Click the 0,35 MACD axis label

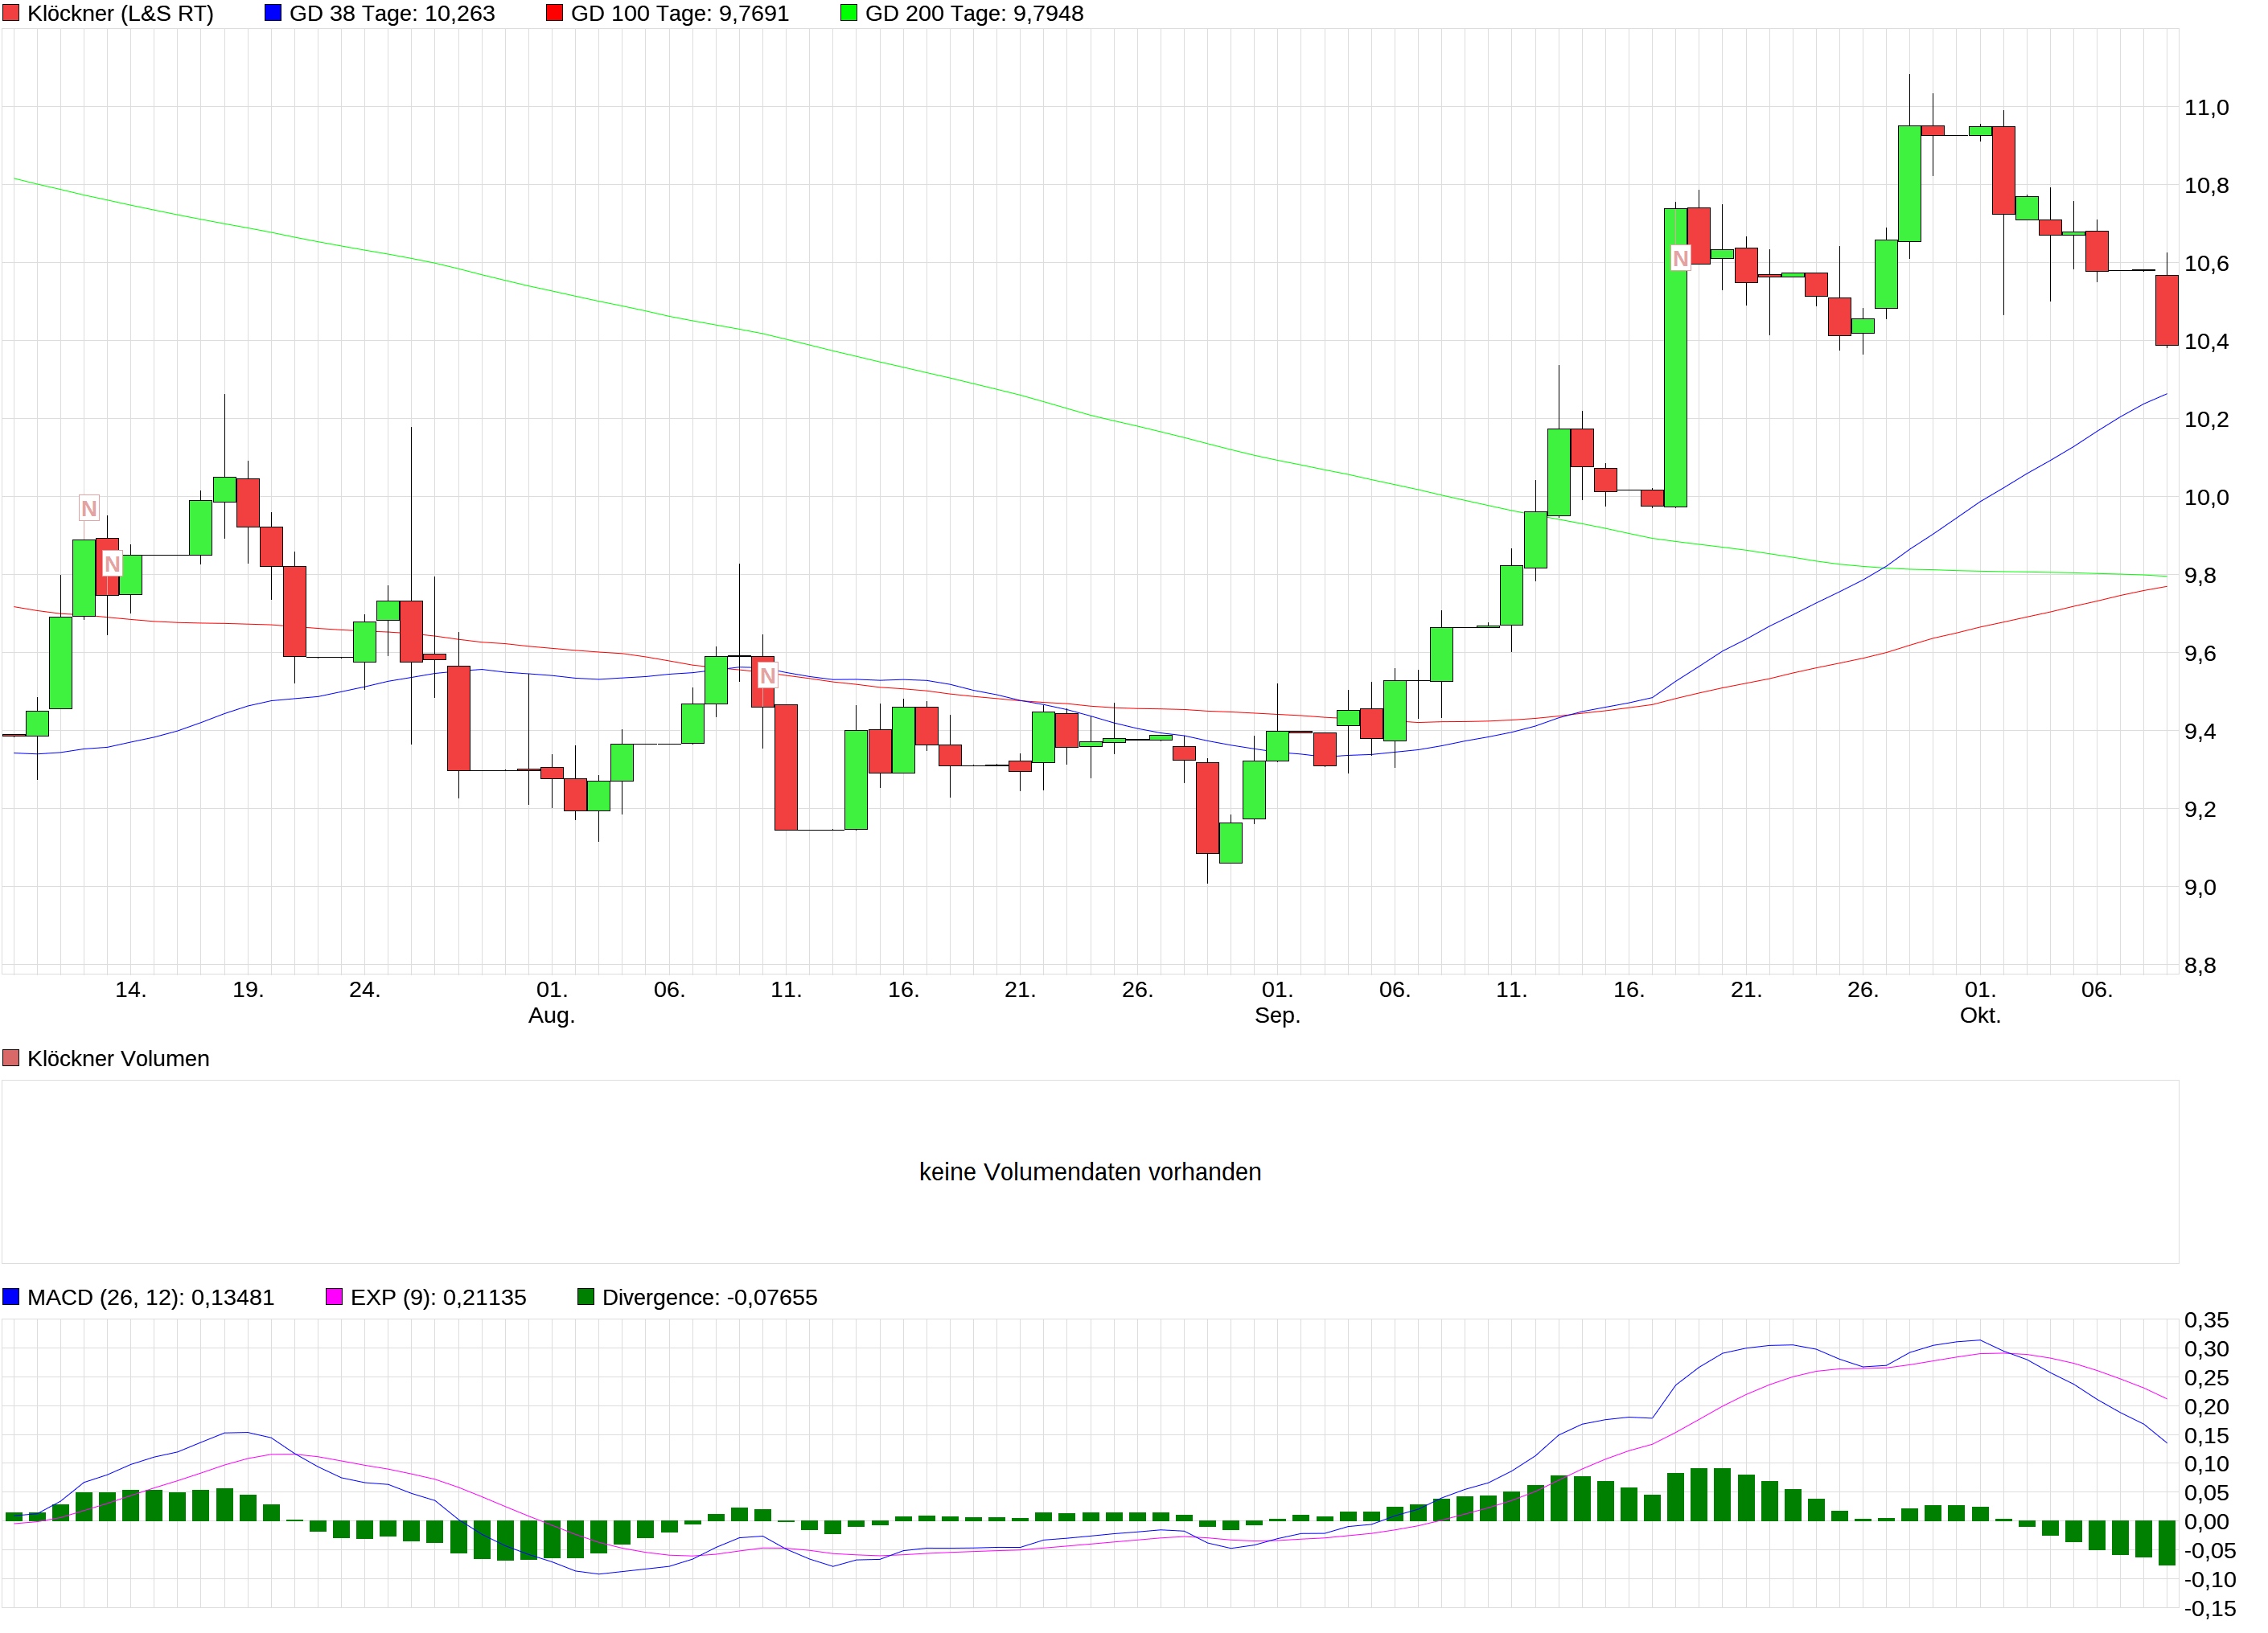tap(2206, 1320)
